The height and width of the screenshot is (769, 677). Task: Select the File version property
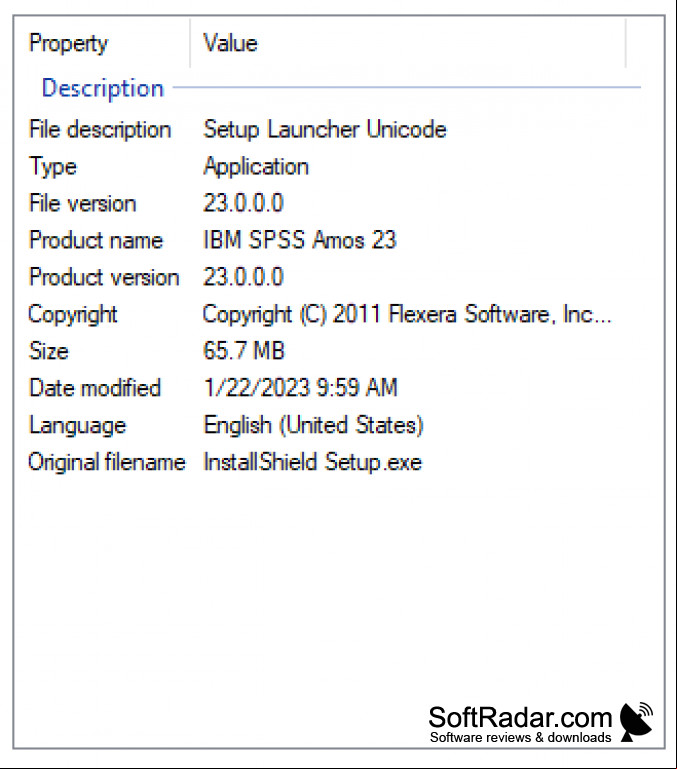coord(82,203)
